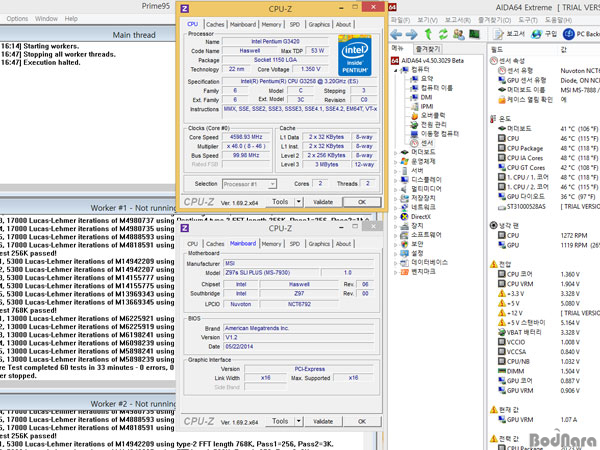
Task: Go forward with AIDA64 blue right arrow
Action: [411, 35]
